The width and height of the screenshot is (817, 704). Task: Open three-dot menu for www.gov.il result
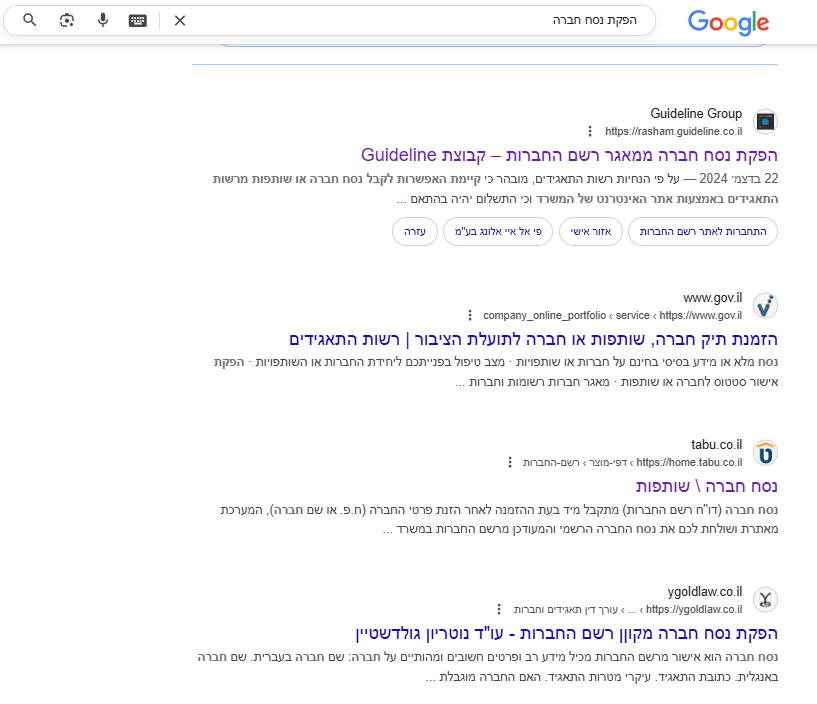[470, 315]
